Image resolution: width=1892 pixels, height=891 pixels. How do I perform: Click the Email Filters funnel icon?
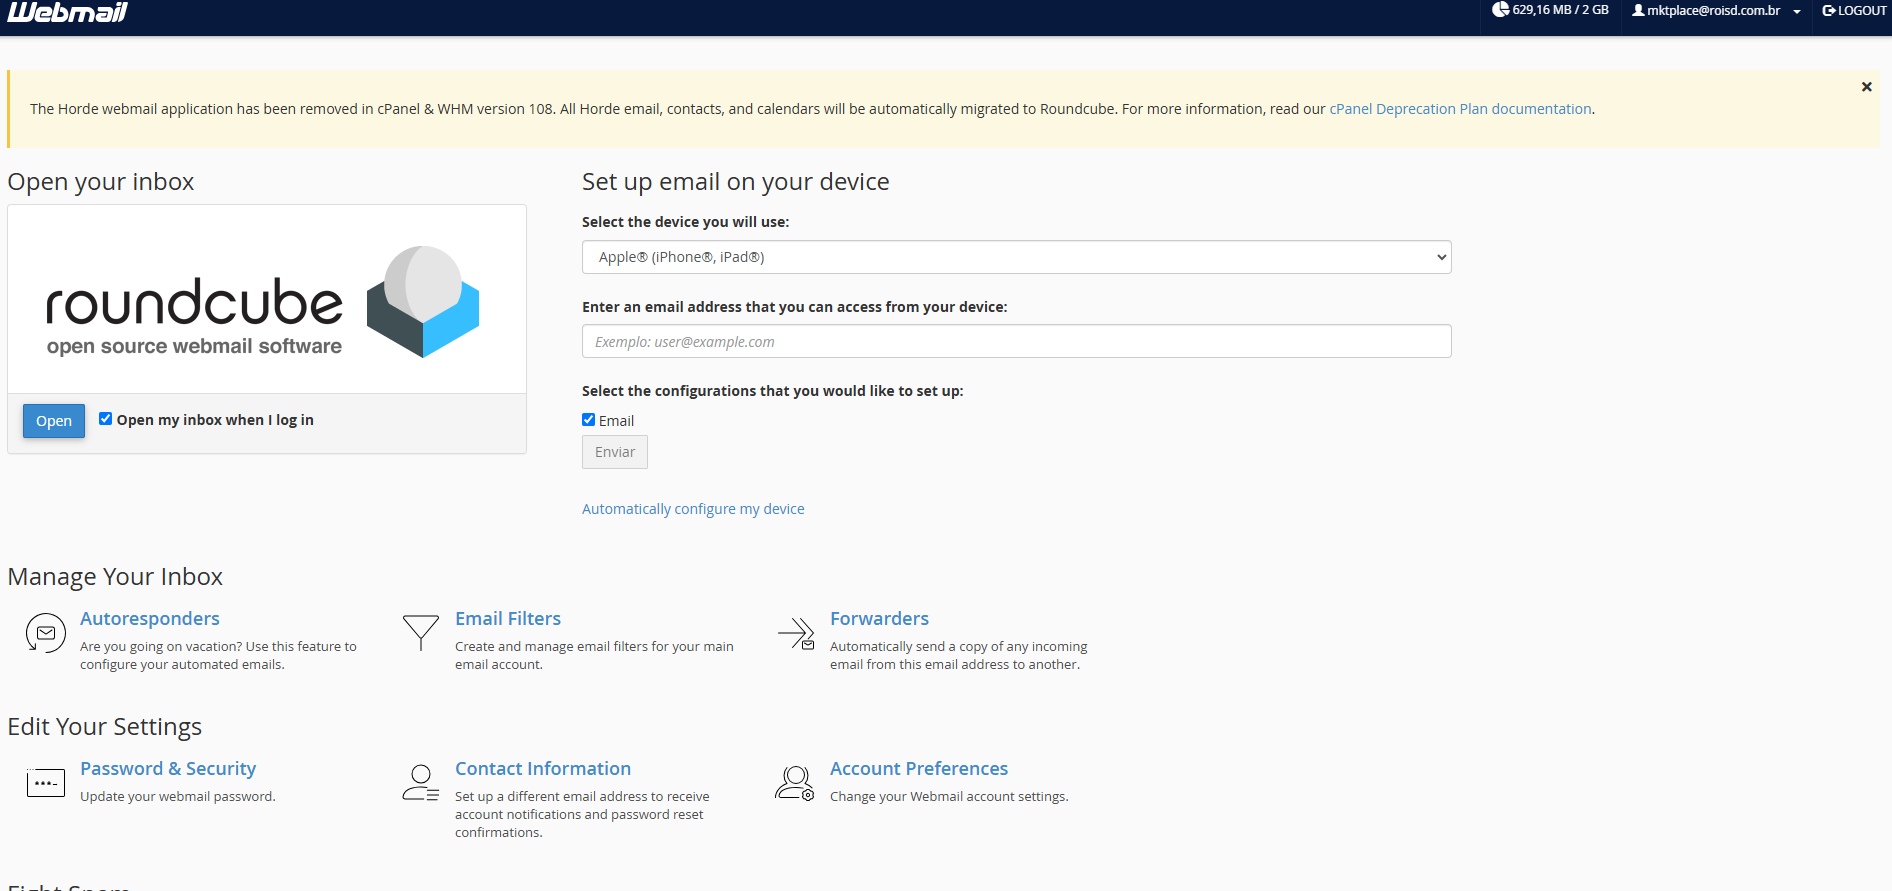(x=421, y=633)
